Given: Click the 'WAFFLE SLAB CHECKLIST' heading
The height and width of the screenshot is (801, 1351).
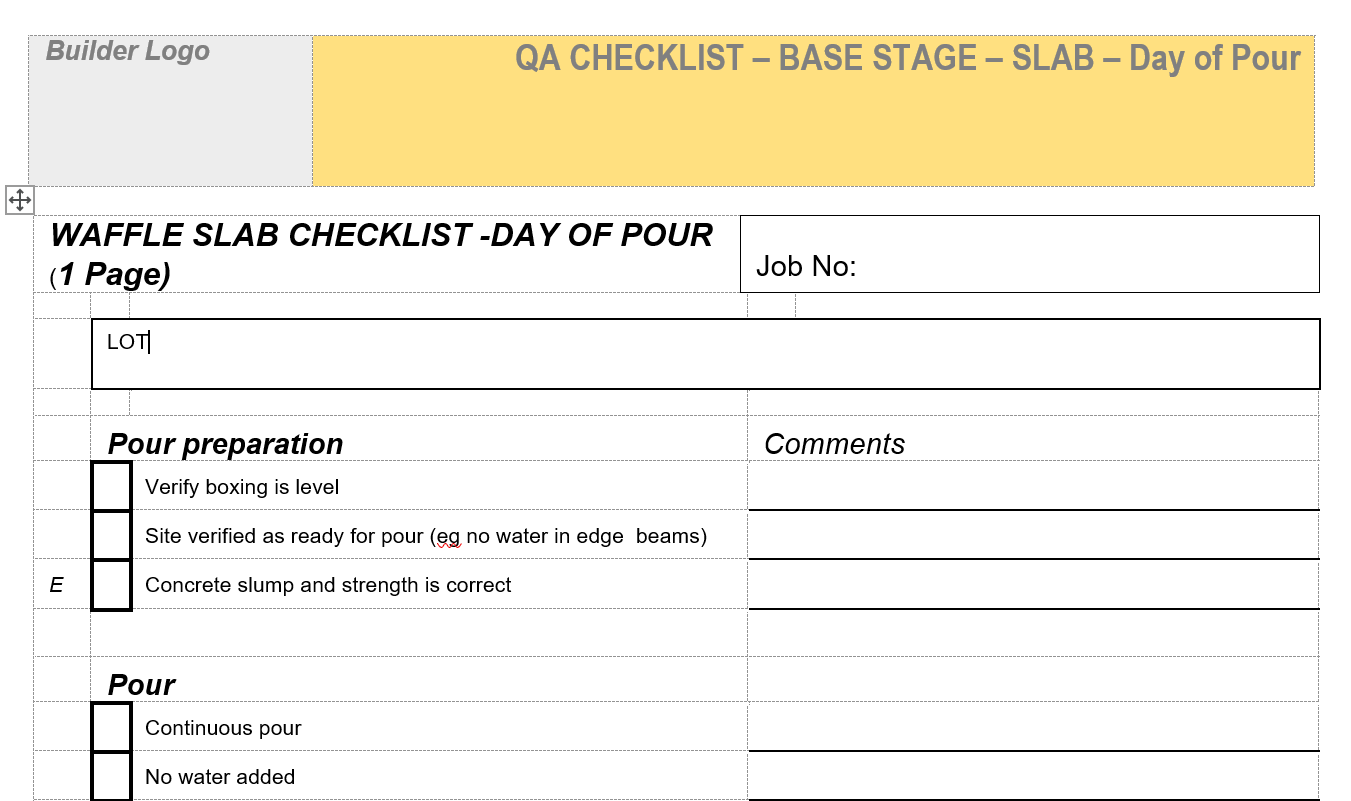Looking at the screenshot, I should (x=381, y=235).
